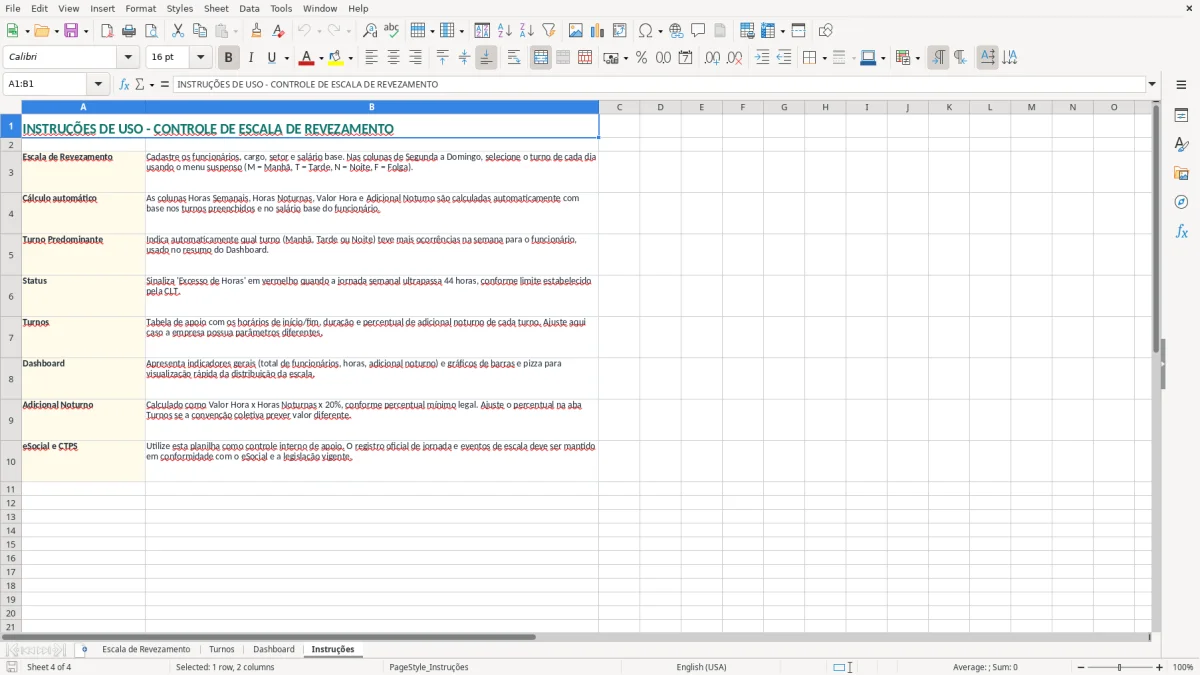Open the Data menu
Image resolution: width=1200 pixels, height=675 pixels.
coord(249,8)
